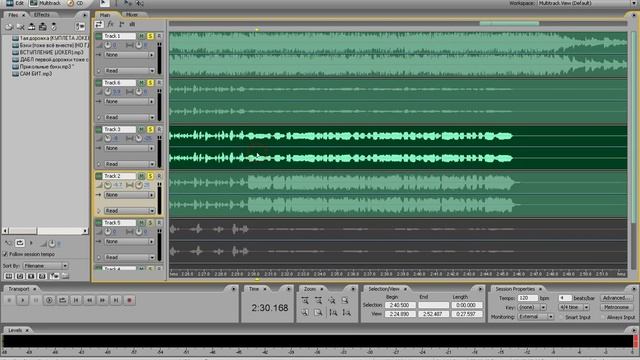Mute Track 1

click(141, 36)
